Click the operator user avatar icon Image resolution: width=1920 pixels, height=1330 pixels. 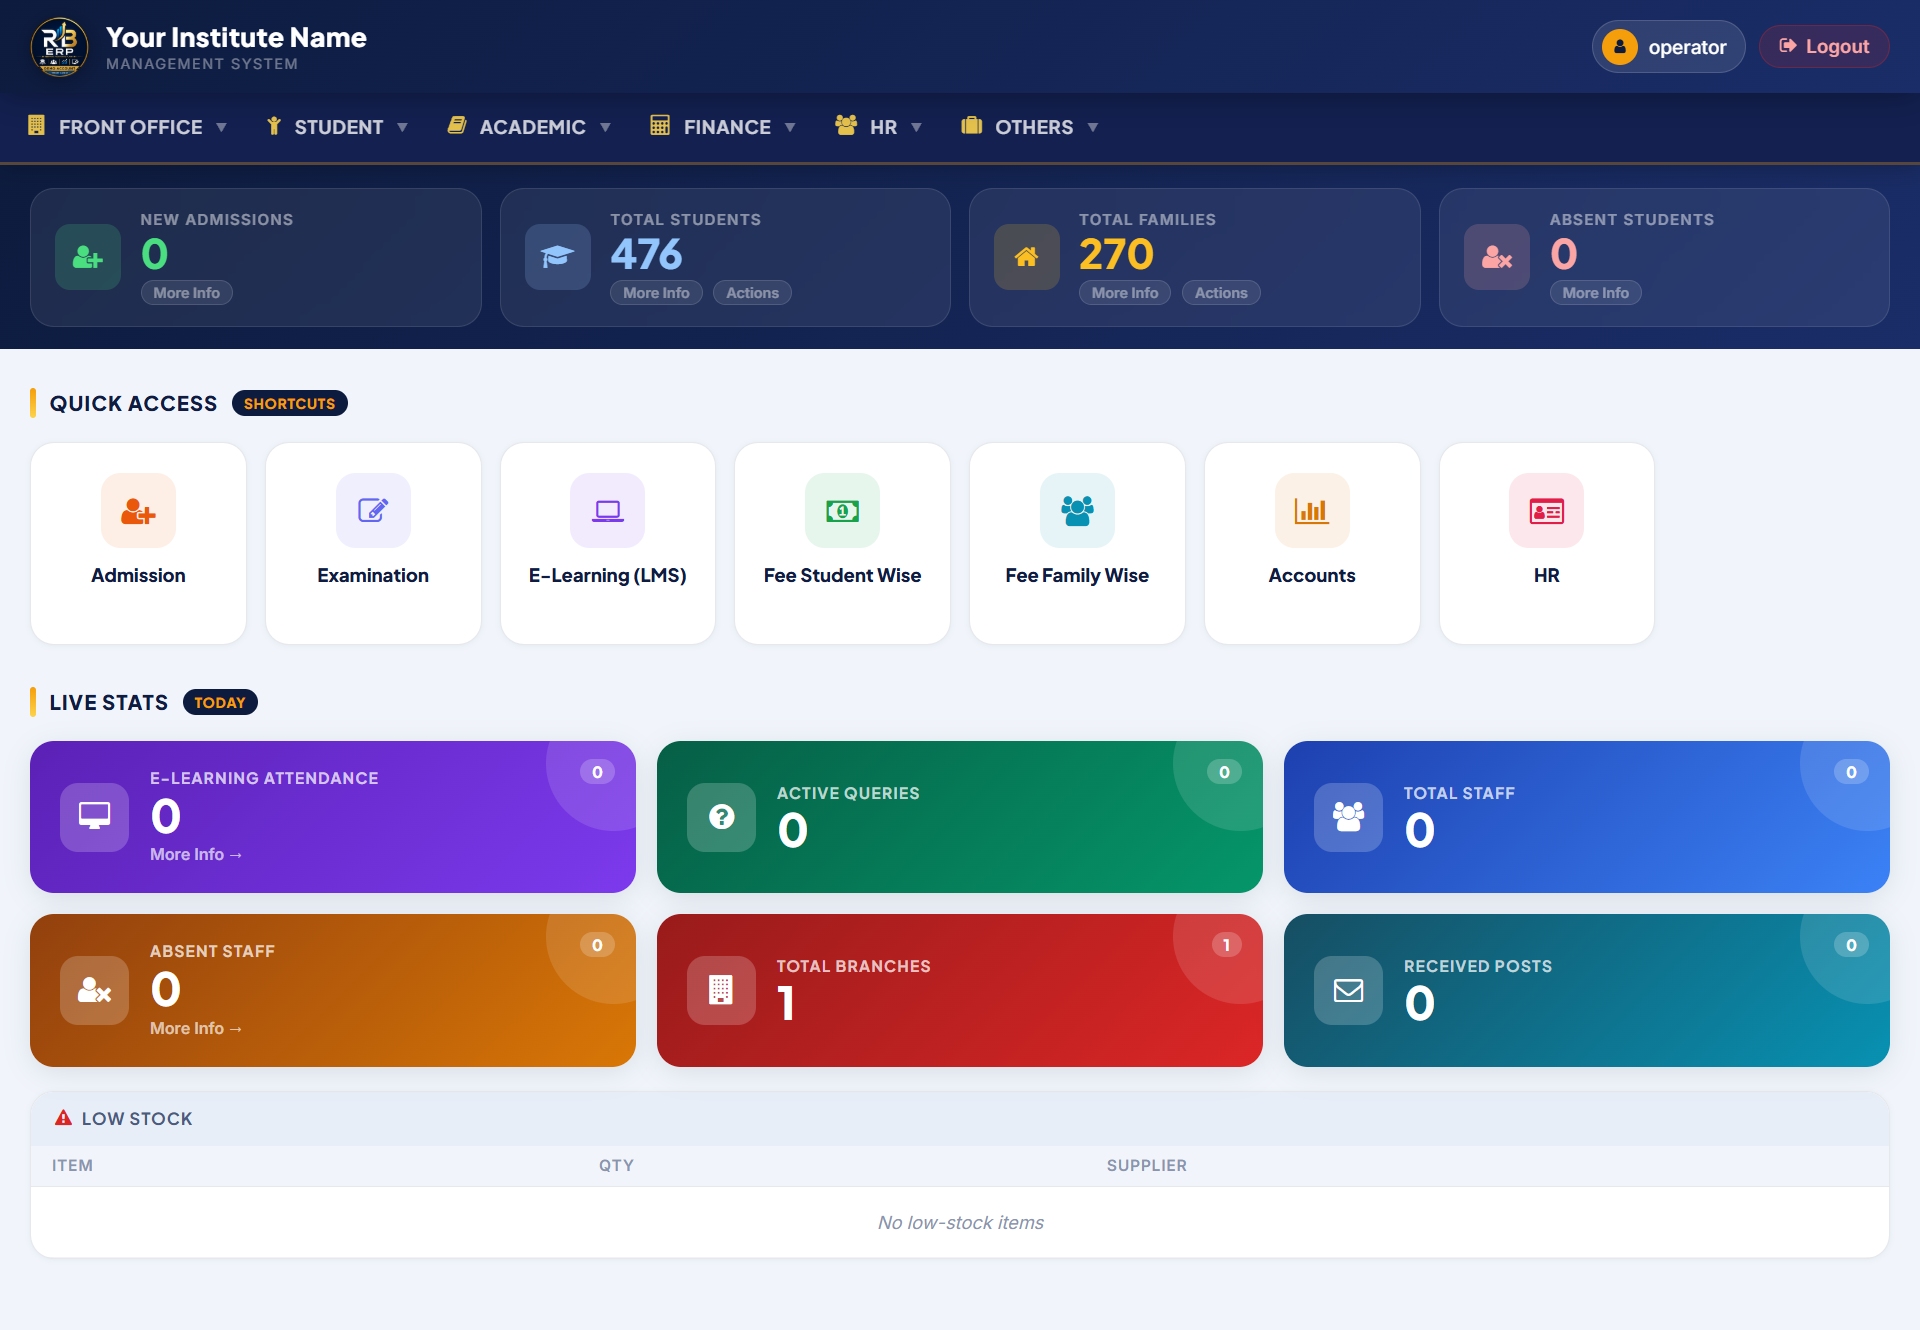coord(1620,47)
